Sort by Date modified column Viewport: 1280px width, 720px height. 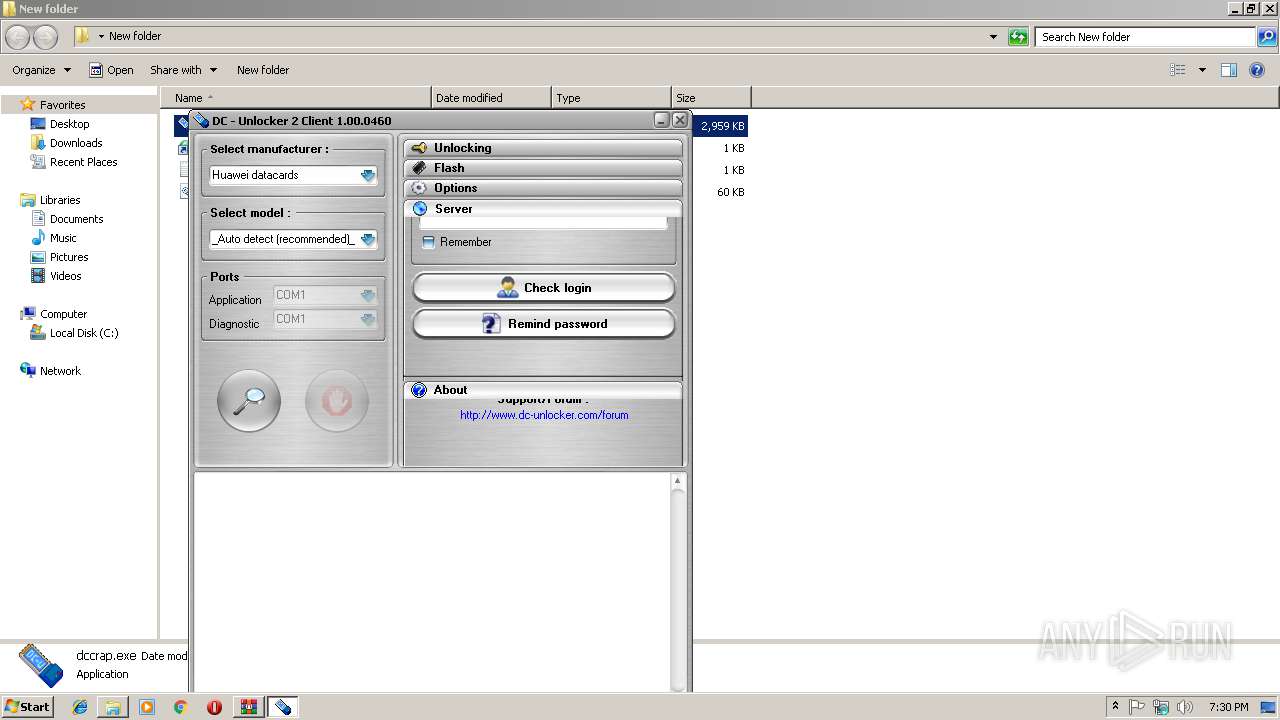click(x=491, y=98)
